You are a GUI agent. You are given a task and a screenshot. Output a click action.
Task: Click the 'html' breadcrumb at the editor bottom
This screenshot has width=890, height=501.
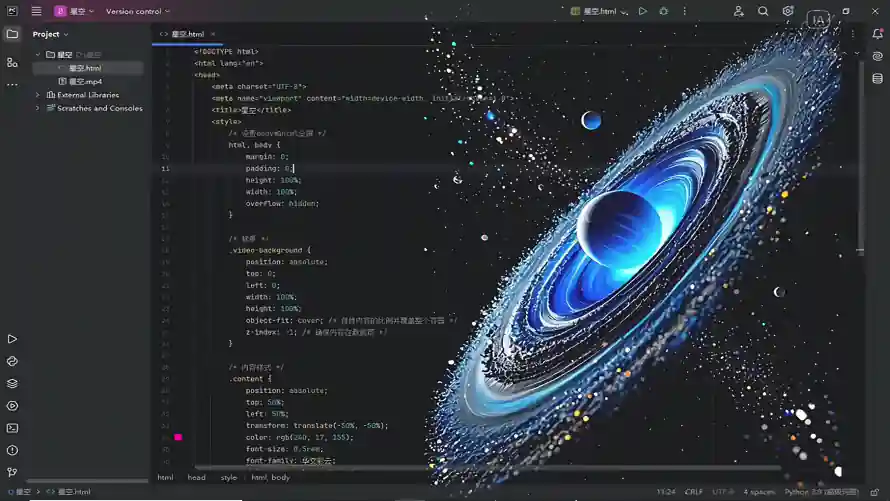[x=165, y=477]
